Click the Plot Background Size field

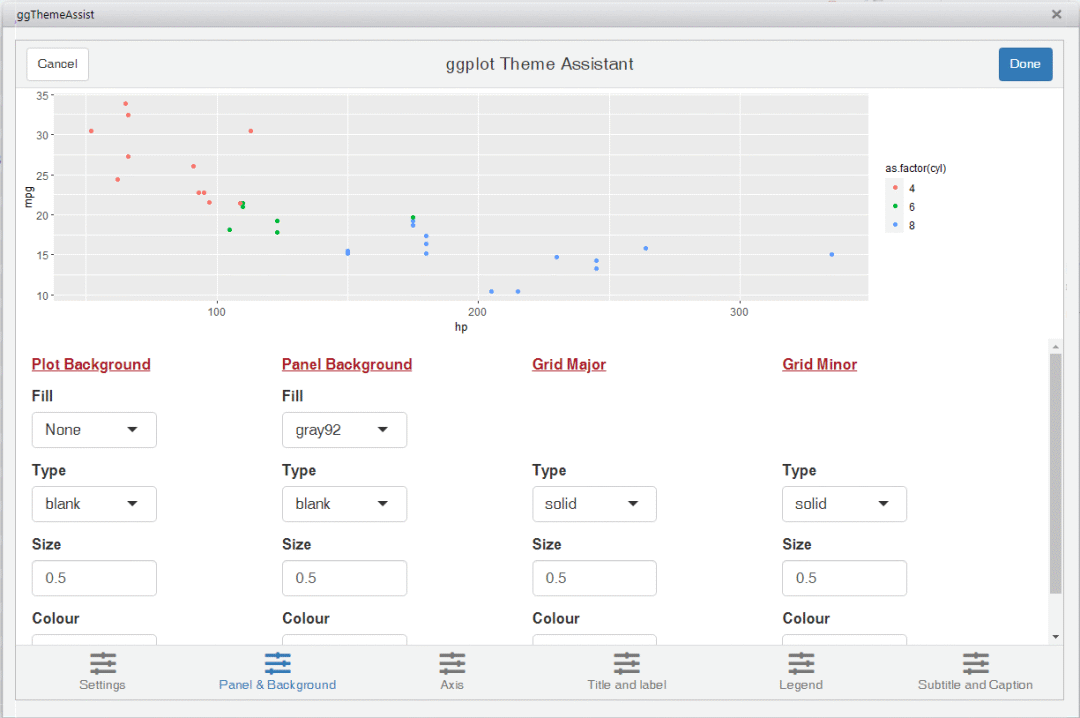[x=94, y=578]
